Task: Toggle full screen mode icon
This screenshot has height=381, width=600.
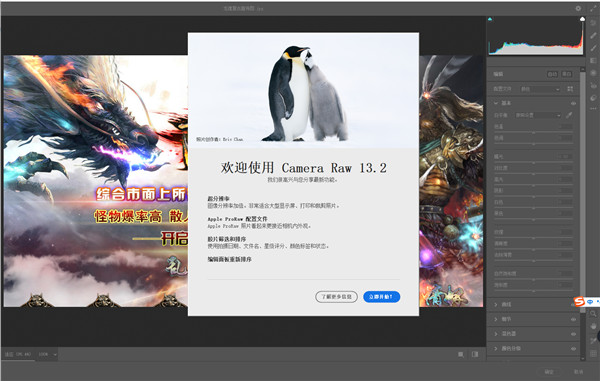Action: point(593,8)
